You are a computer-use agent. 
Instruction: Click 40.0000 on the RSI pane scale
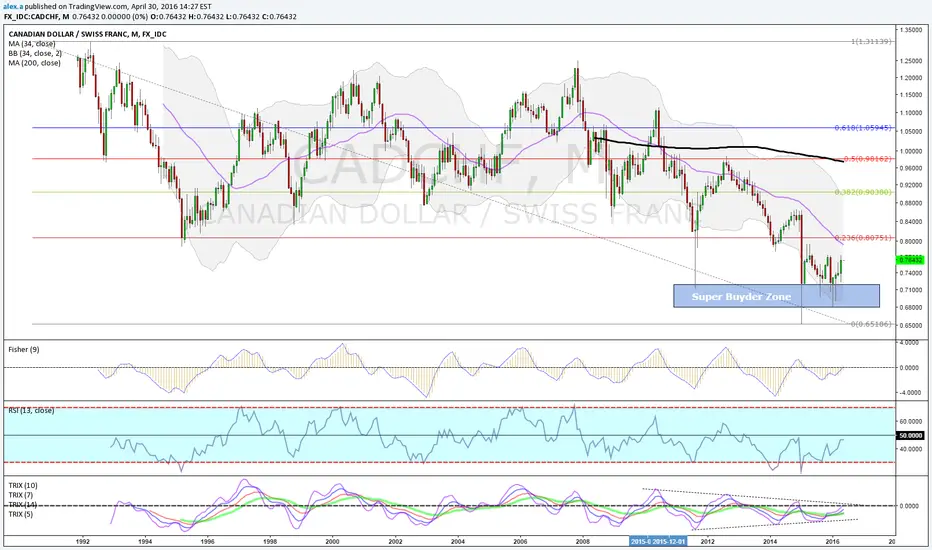(911, 450)
